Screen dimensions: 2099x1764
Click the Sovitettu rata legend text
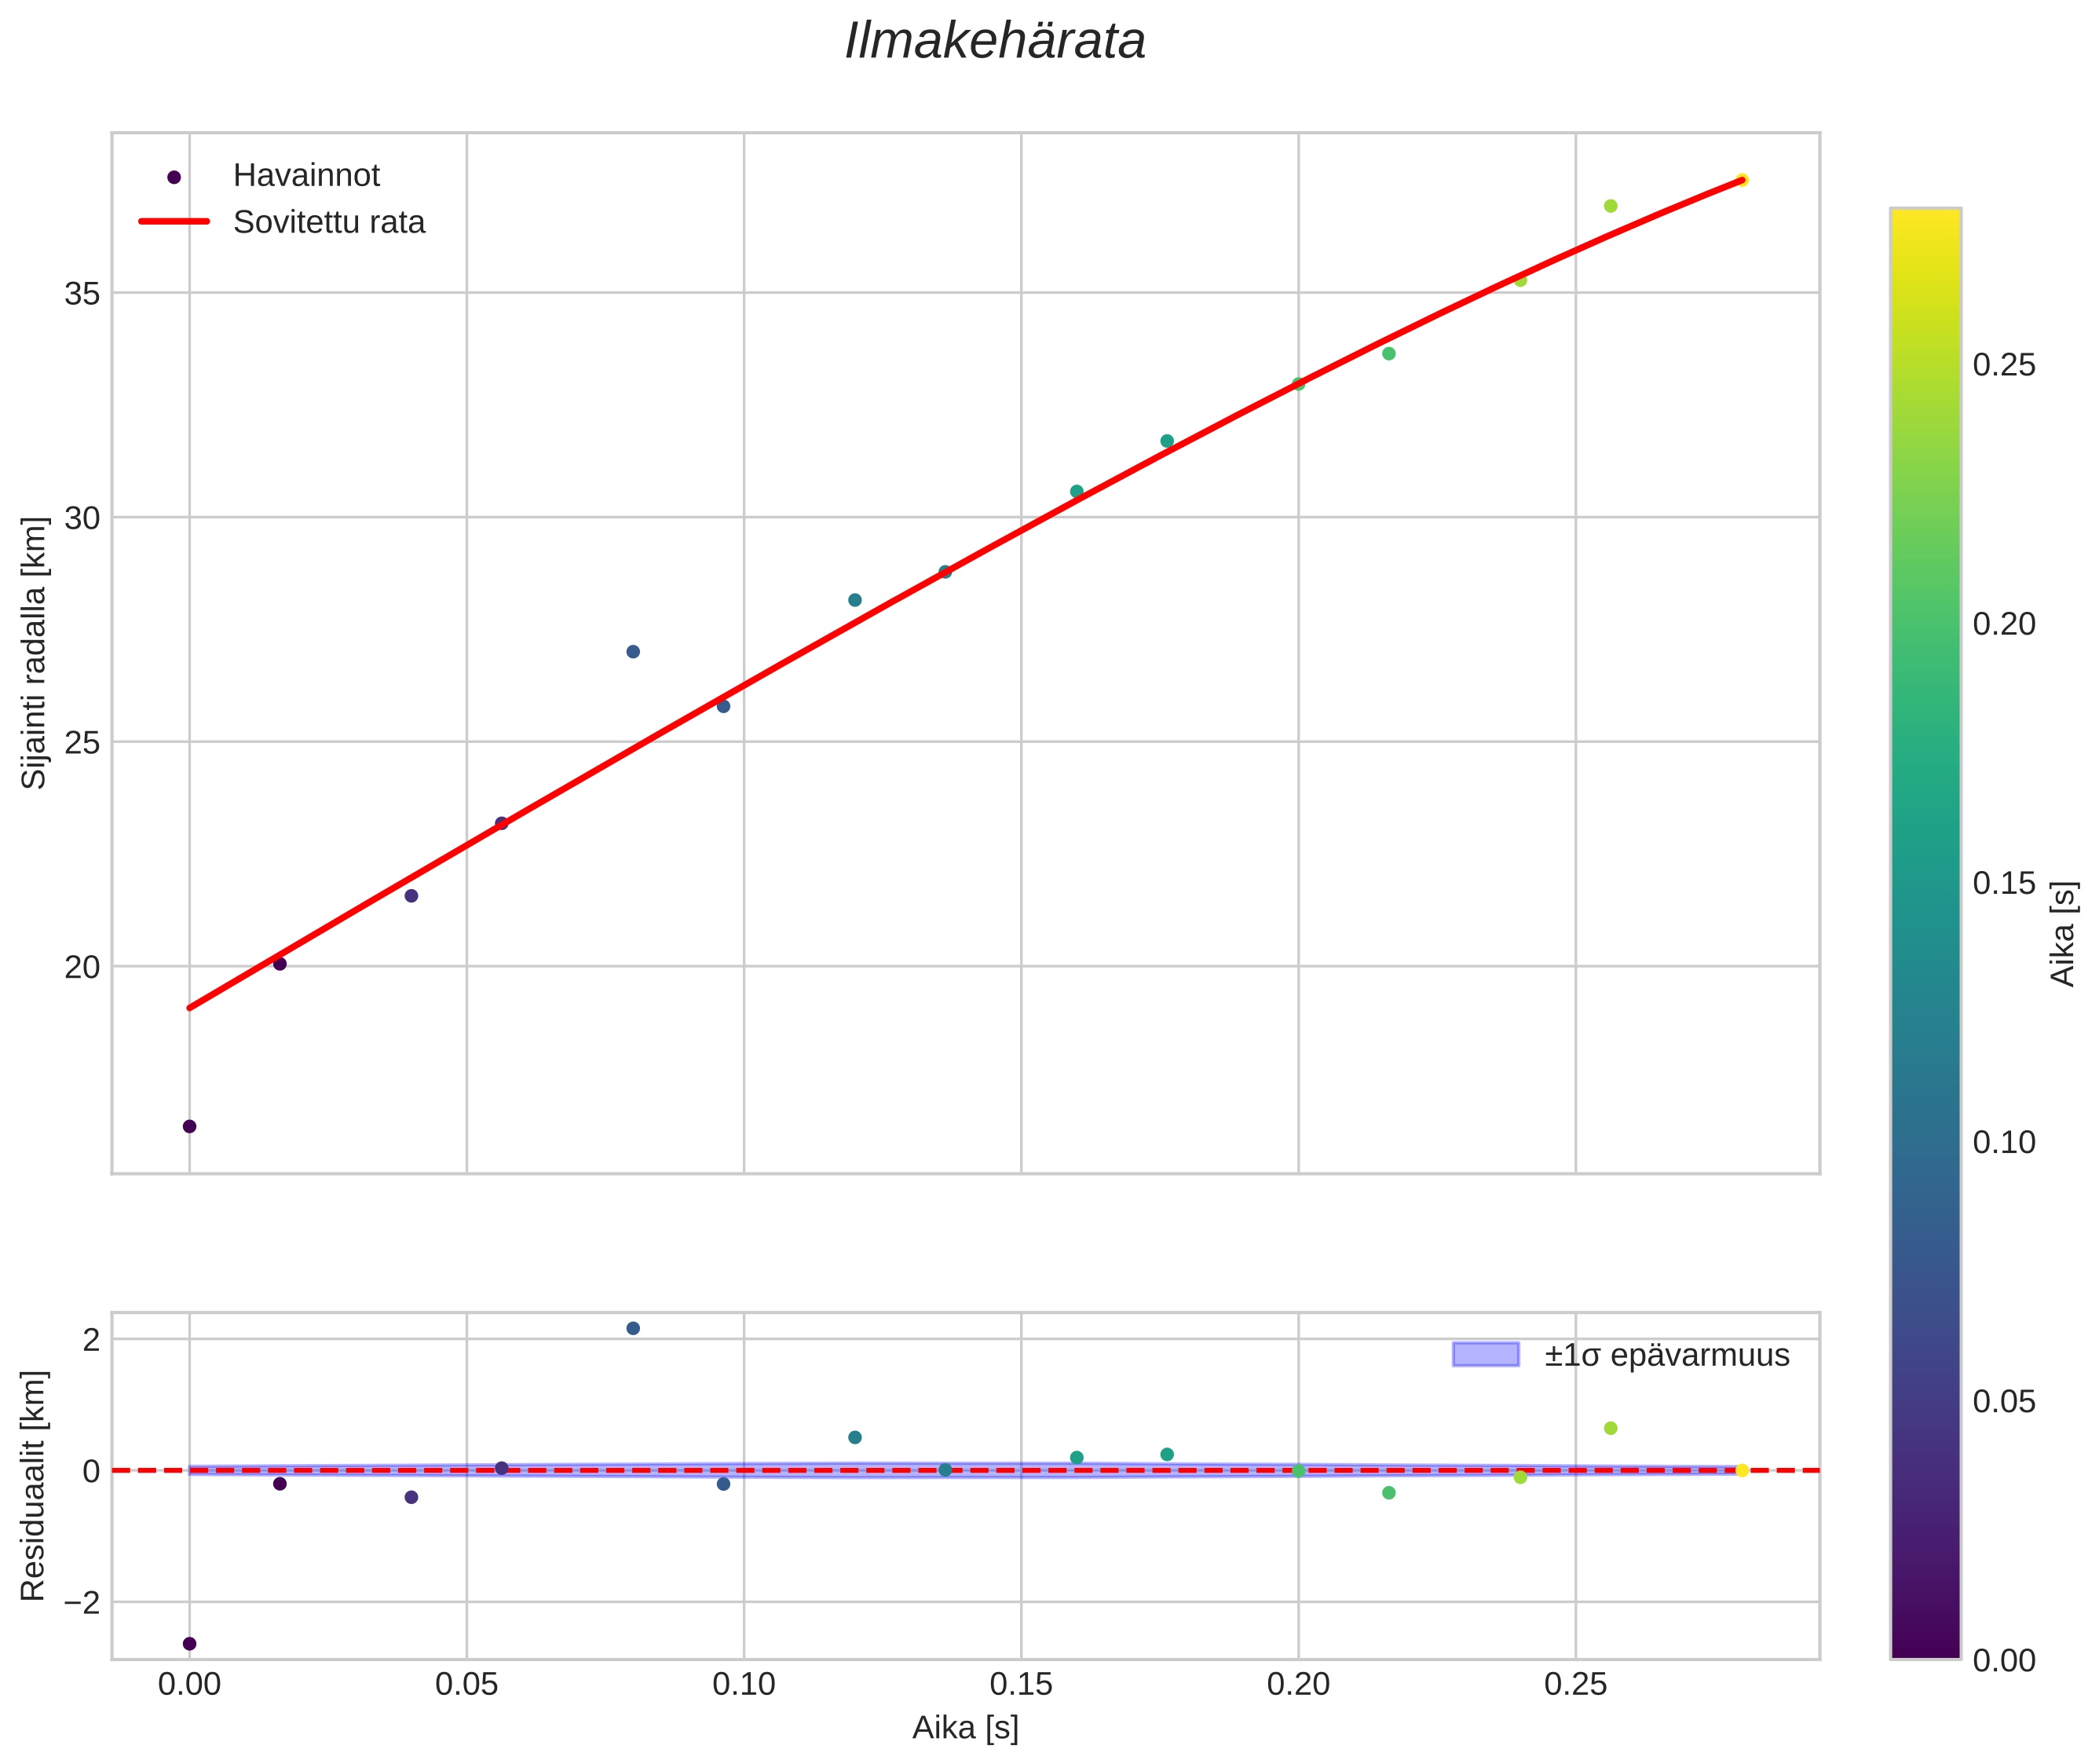[x=329, y=222]
